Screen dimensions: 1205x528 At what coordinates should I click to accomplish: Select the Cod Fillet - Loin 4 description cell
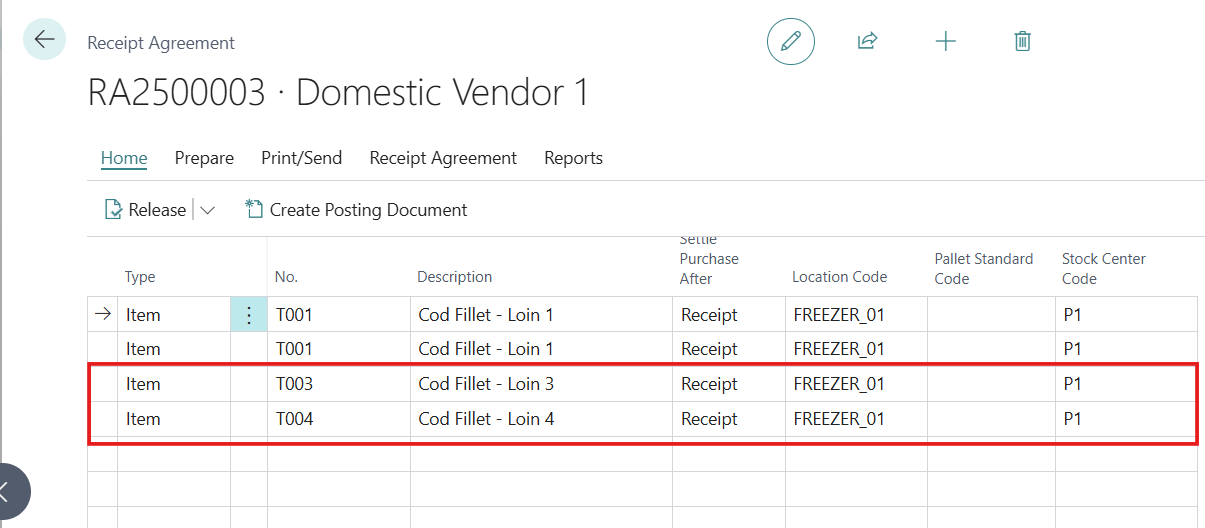[x=486, y=419]
